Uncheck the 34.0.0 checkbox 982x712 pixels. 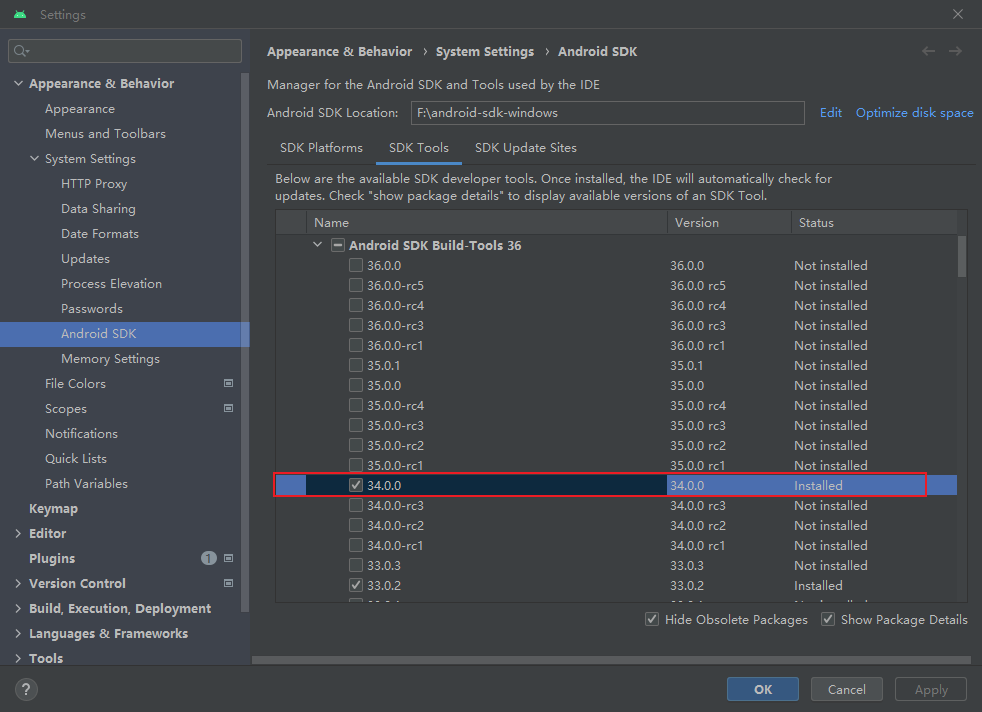[356, 485]
